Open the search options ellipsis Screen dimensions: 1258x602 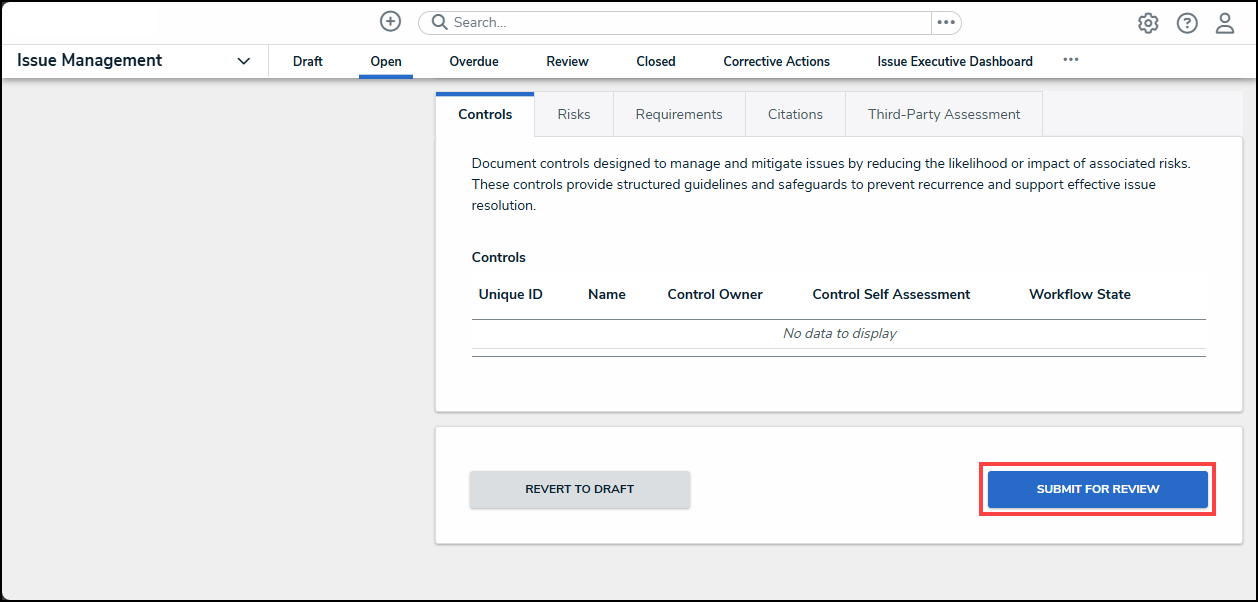click(945, 22)
